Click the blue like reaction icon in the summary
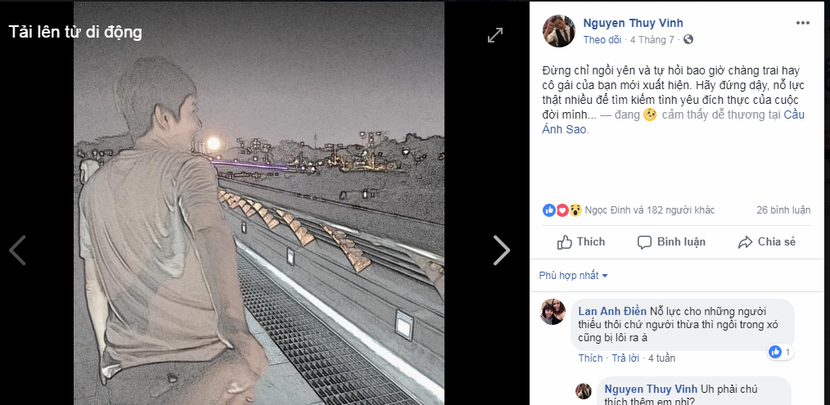 pyautogui.click(x=548, y=210)
